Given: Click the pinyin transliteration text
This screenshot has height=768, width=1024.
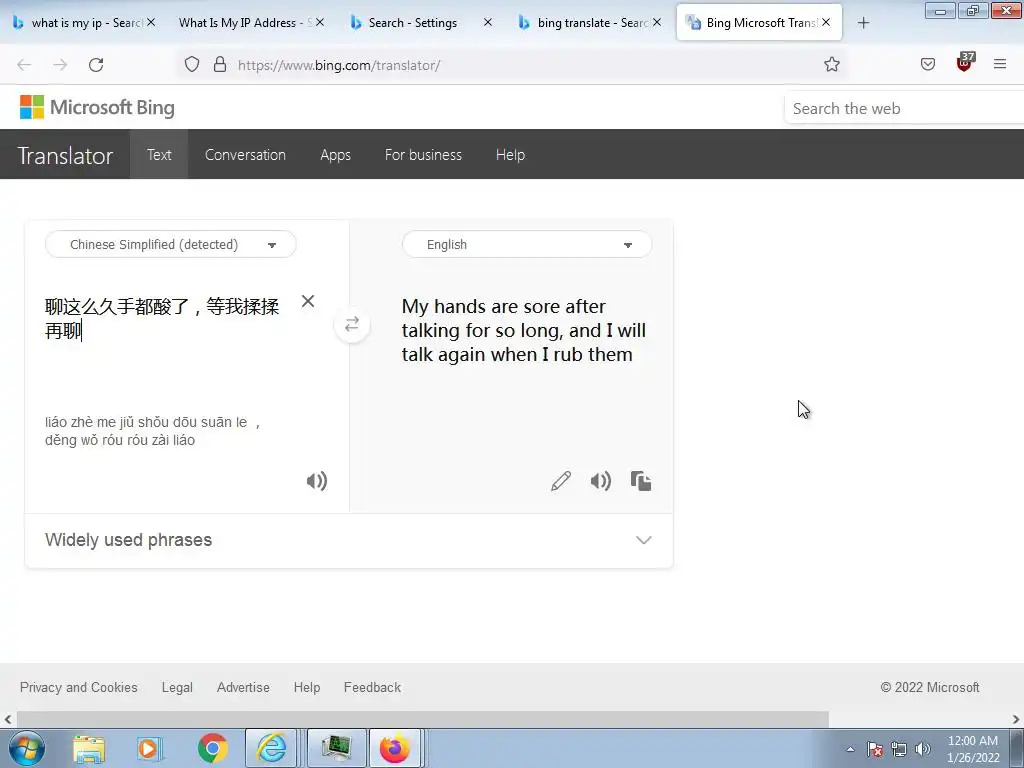Looking at the screenshot, I should click(x=153, y=431).
